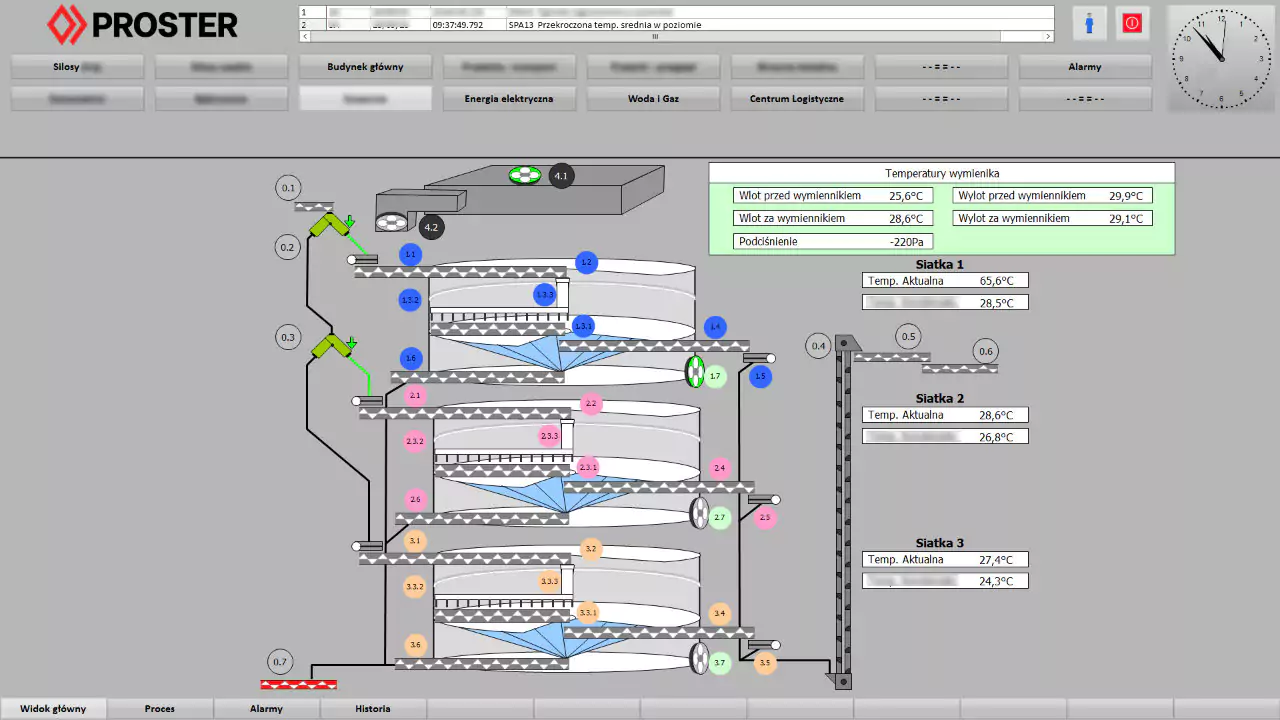1280x720 pixels.
Task: Click the bucket elevator at marker 0.4
Action: 844,510
